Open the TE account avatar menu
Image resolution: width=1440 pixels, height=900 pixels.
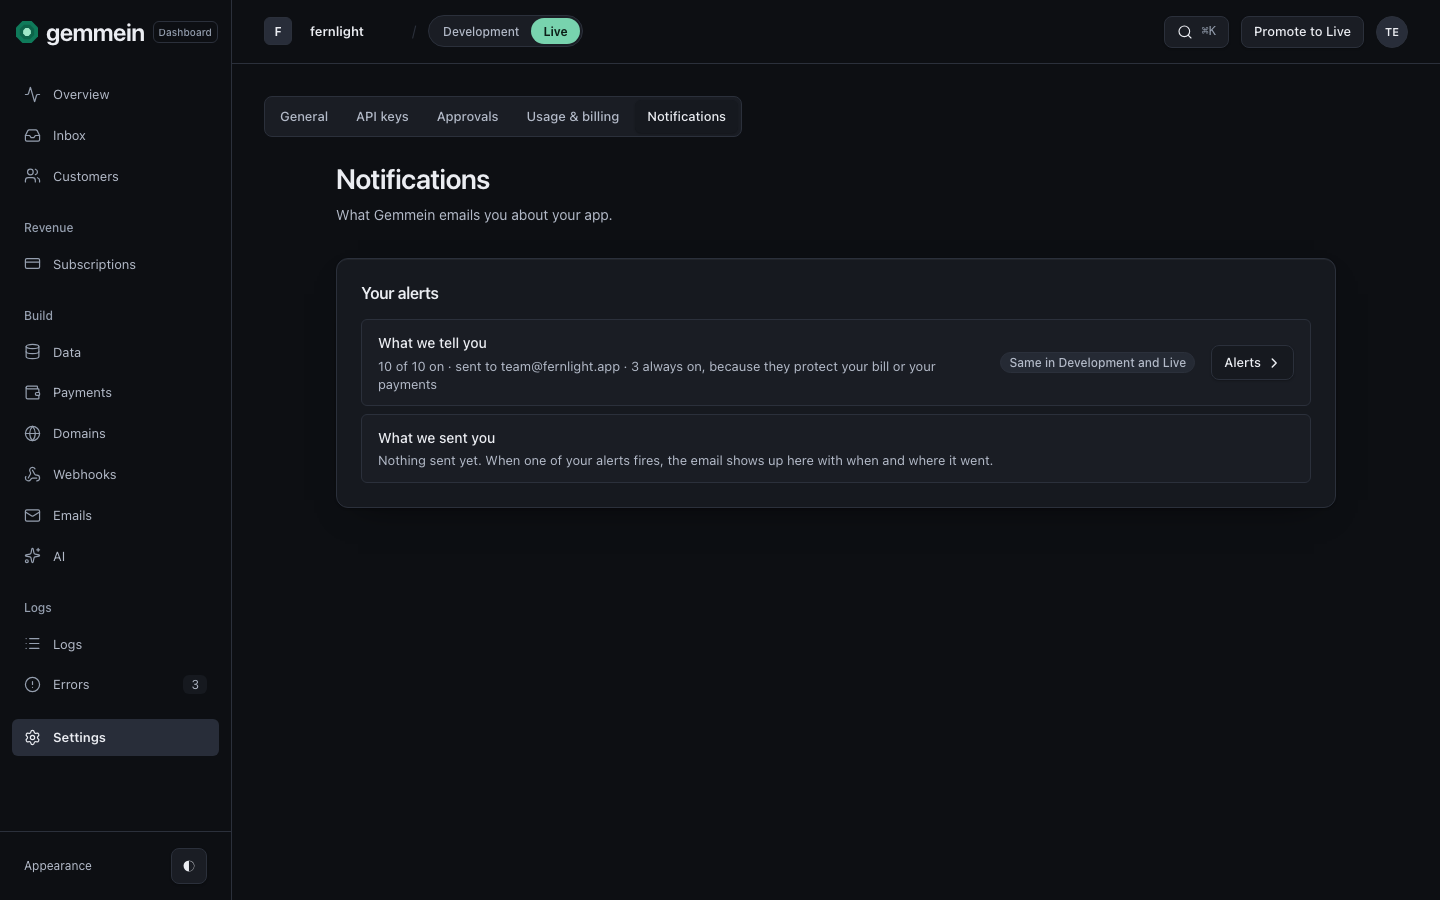coord(1392,32)
